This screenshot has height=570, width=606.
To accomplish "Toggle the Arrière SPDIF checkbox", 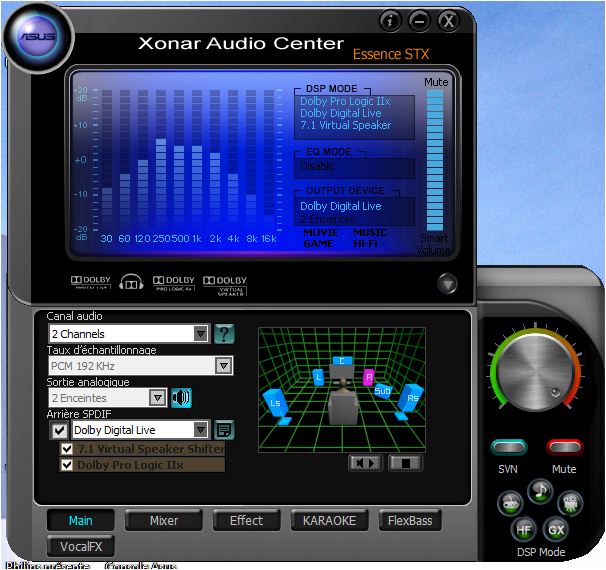I will [x=60, y=430].
